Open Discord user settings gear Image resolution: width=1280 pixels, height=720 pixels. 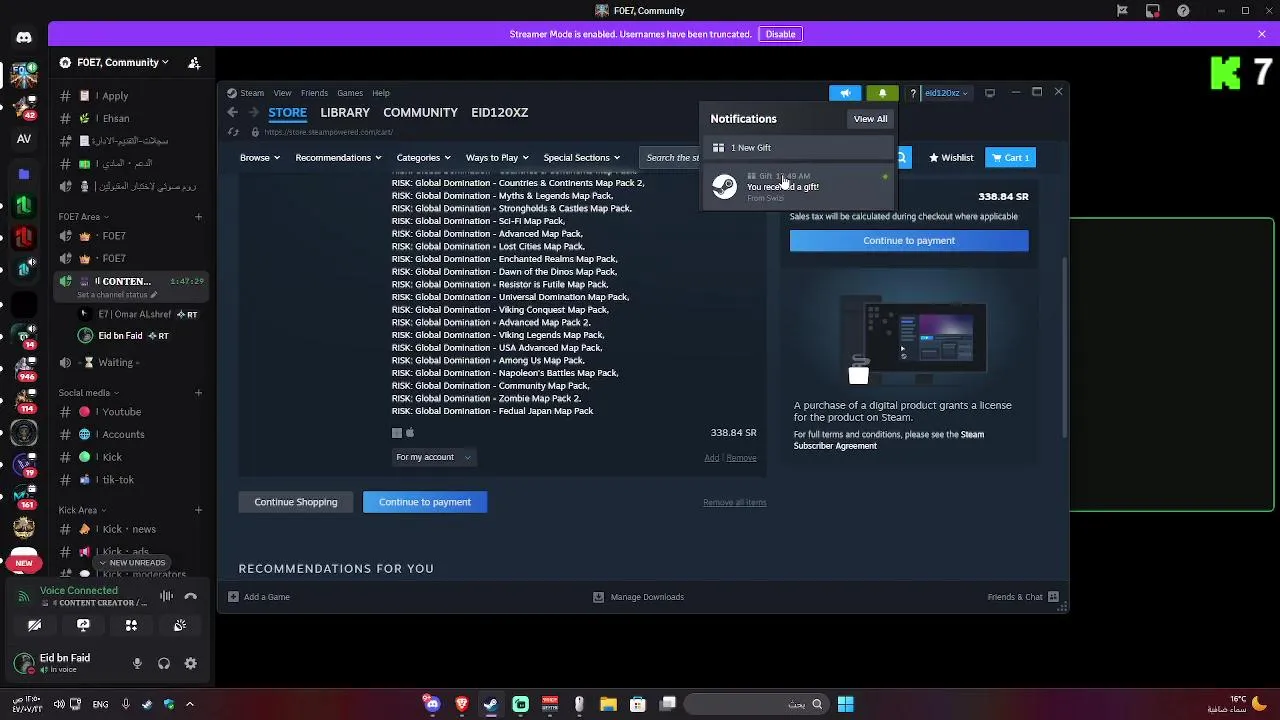(x=191, y=663)
